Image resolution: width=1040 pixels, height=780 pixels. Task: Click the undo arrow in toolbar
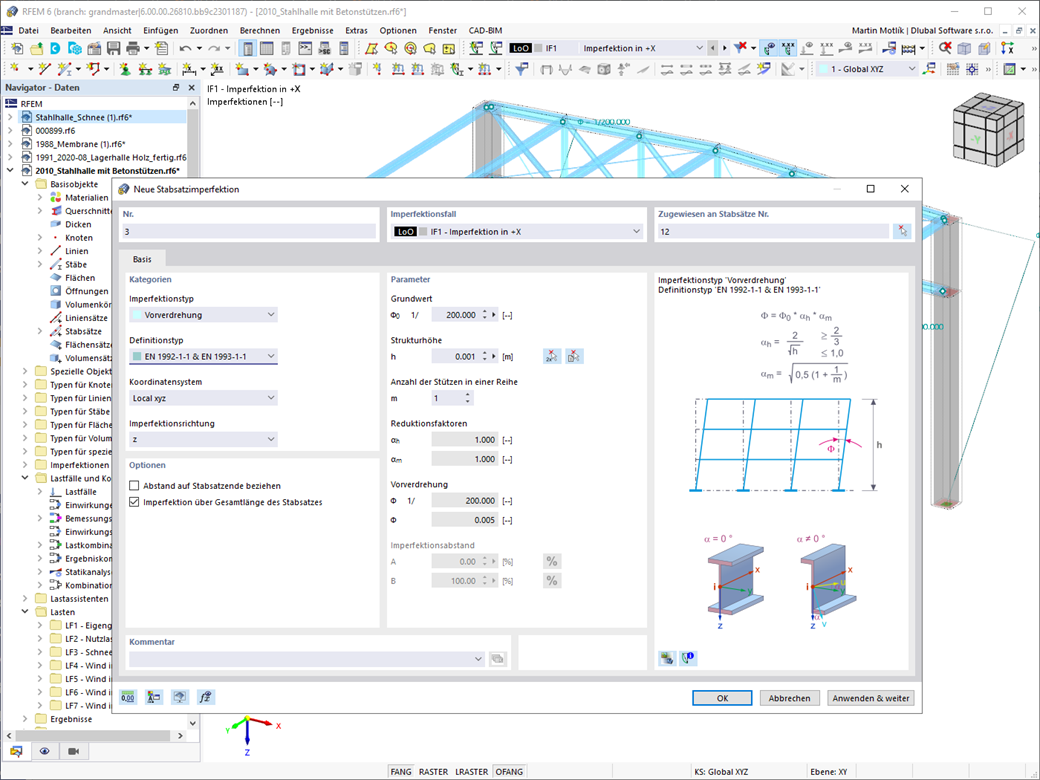[x=185, y=48]
